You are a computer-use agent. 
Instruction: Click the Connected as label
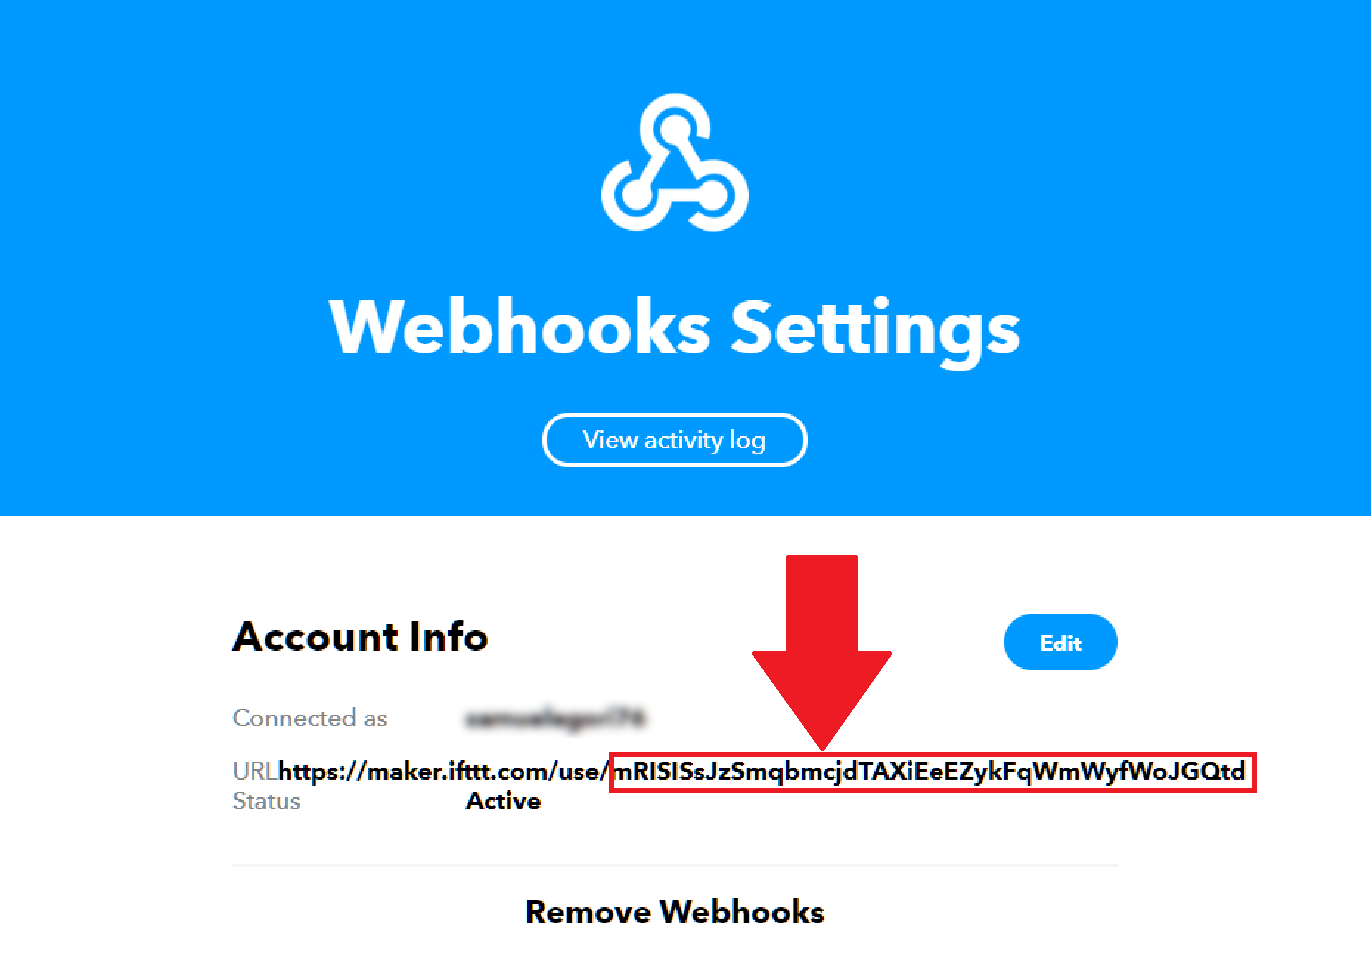310,718
